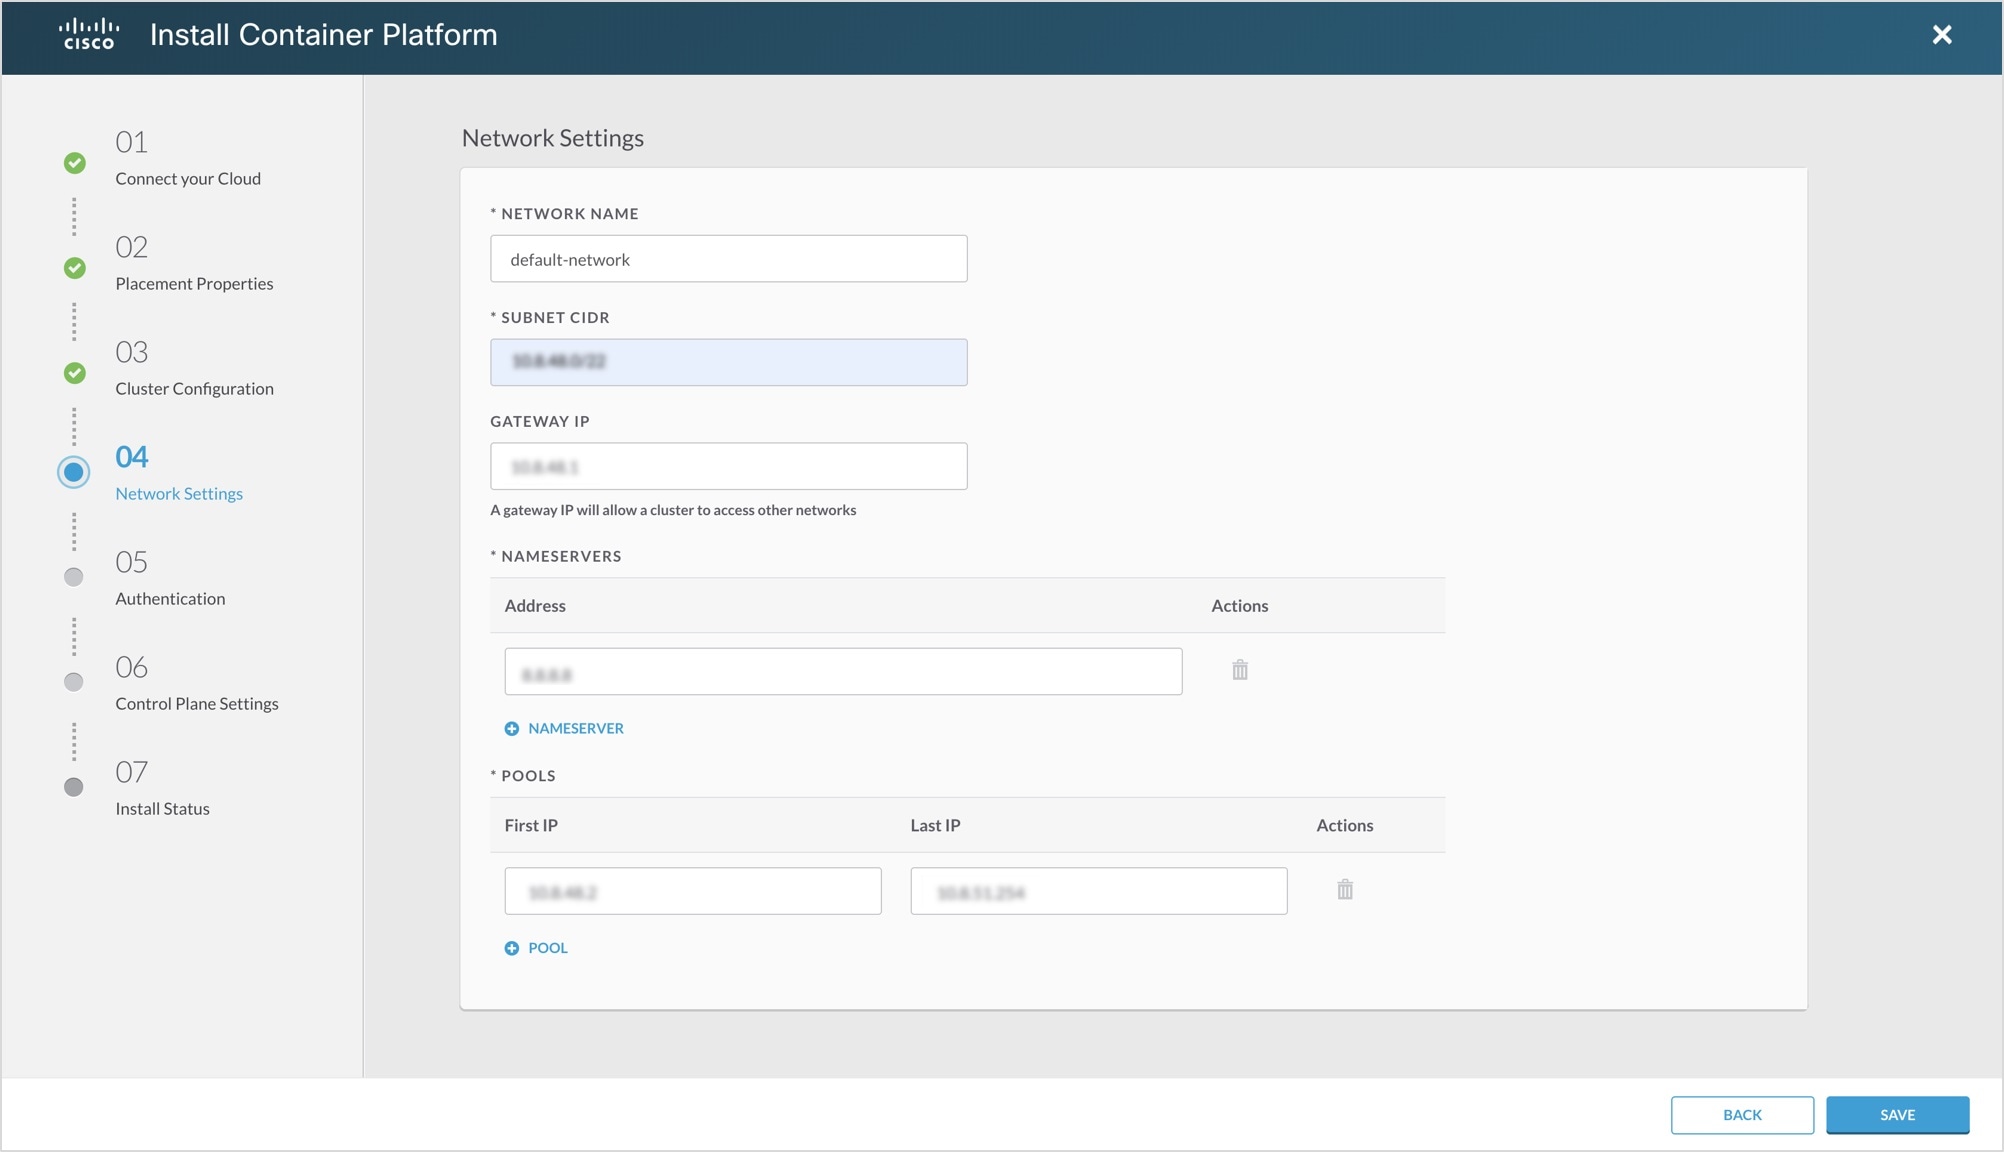Viewport: 2004px width, 1152px height.
Task: Click the plus icon to add a NAMESERVER
Action: pos(511,728)
